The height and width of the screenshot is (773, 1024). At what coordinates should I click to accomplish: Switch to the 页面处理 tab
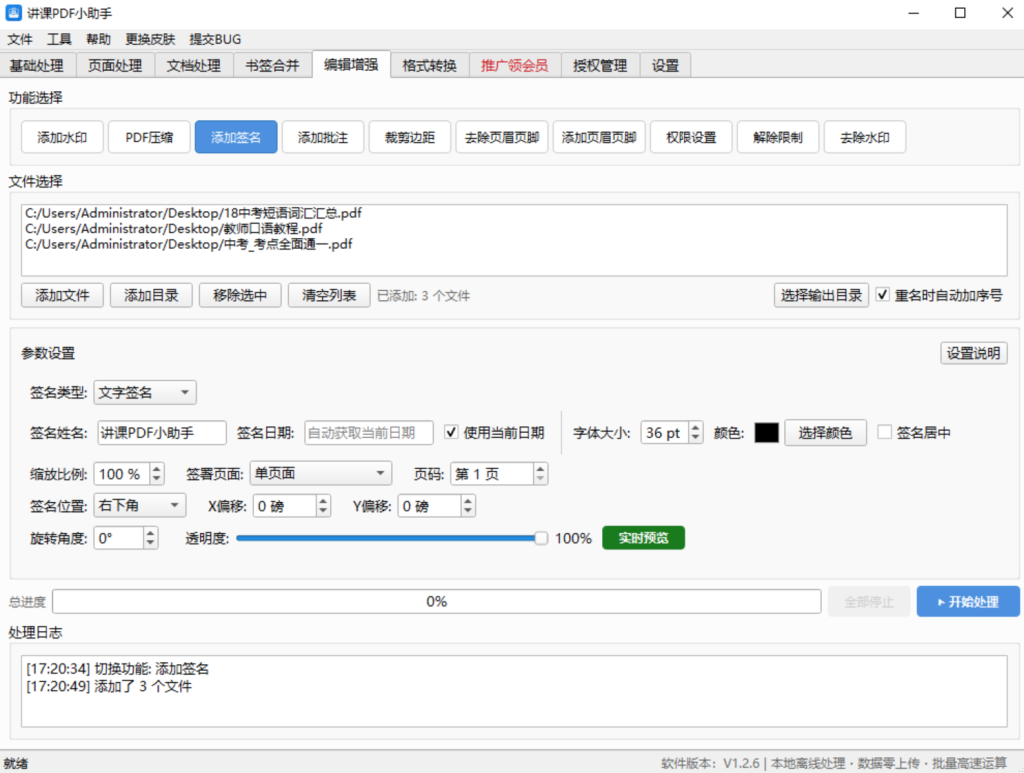point(116,65)
